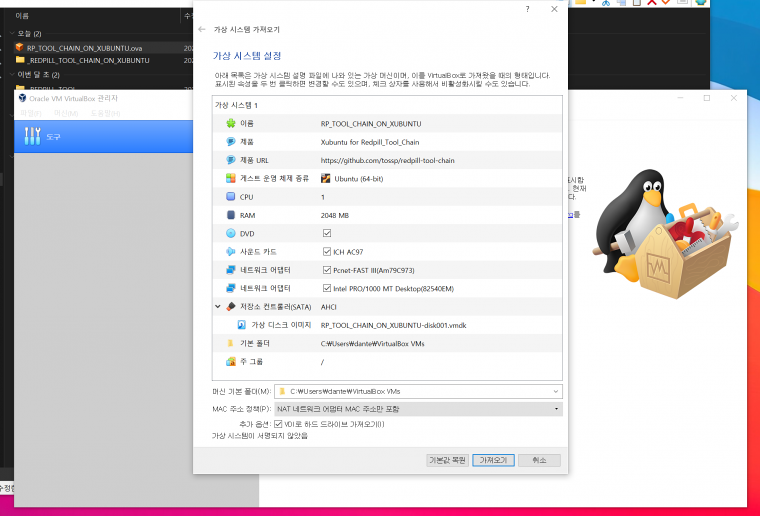
Task: Click the CPU count value 1
Action: pyautogui.click(x=323, y=197)
